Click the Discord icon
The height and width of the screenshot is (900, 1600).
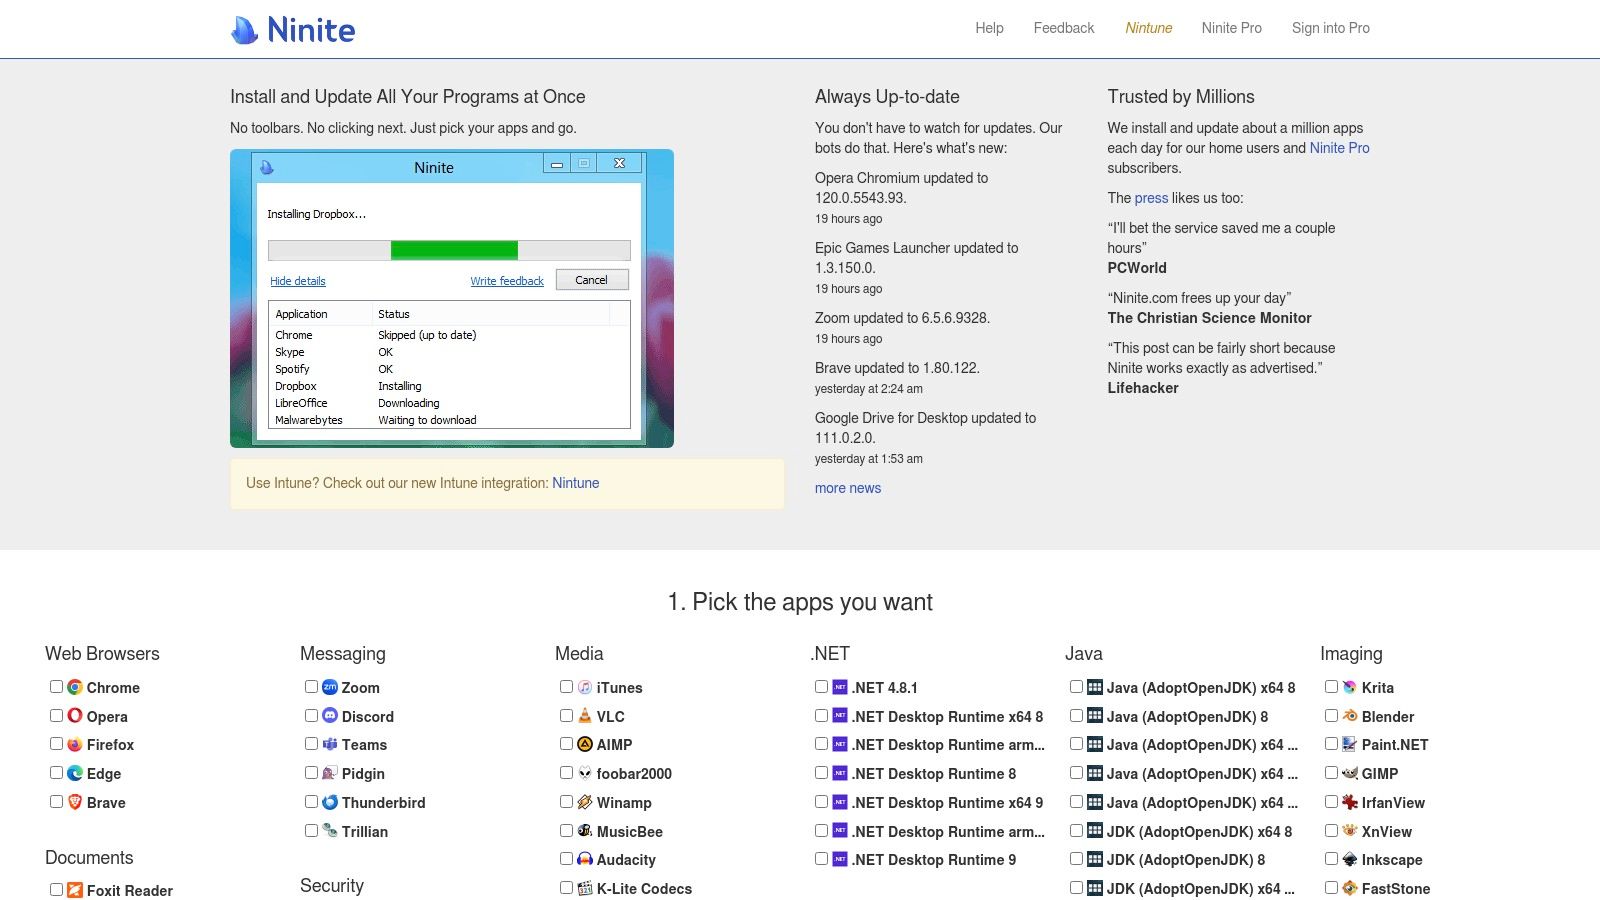point(330,716)
